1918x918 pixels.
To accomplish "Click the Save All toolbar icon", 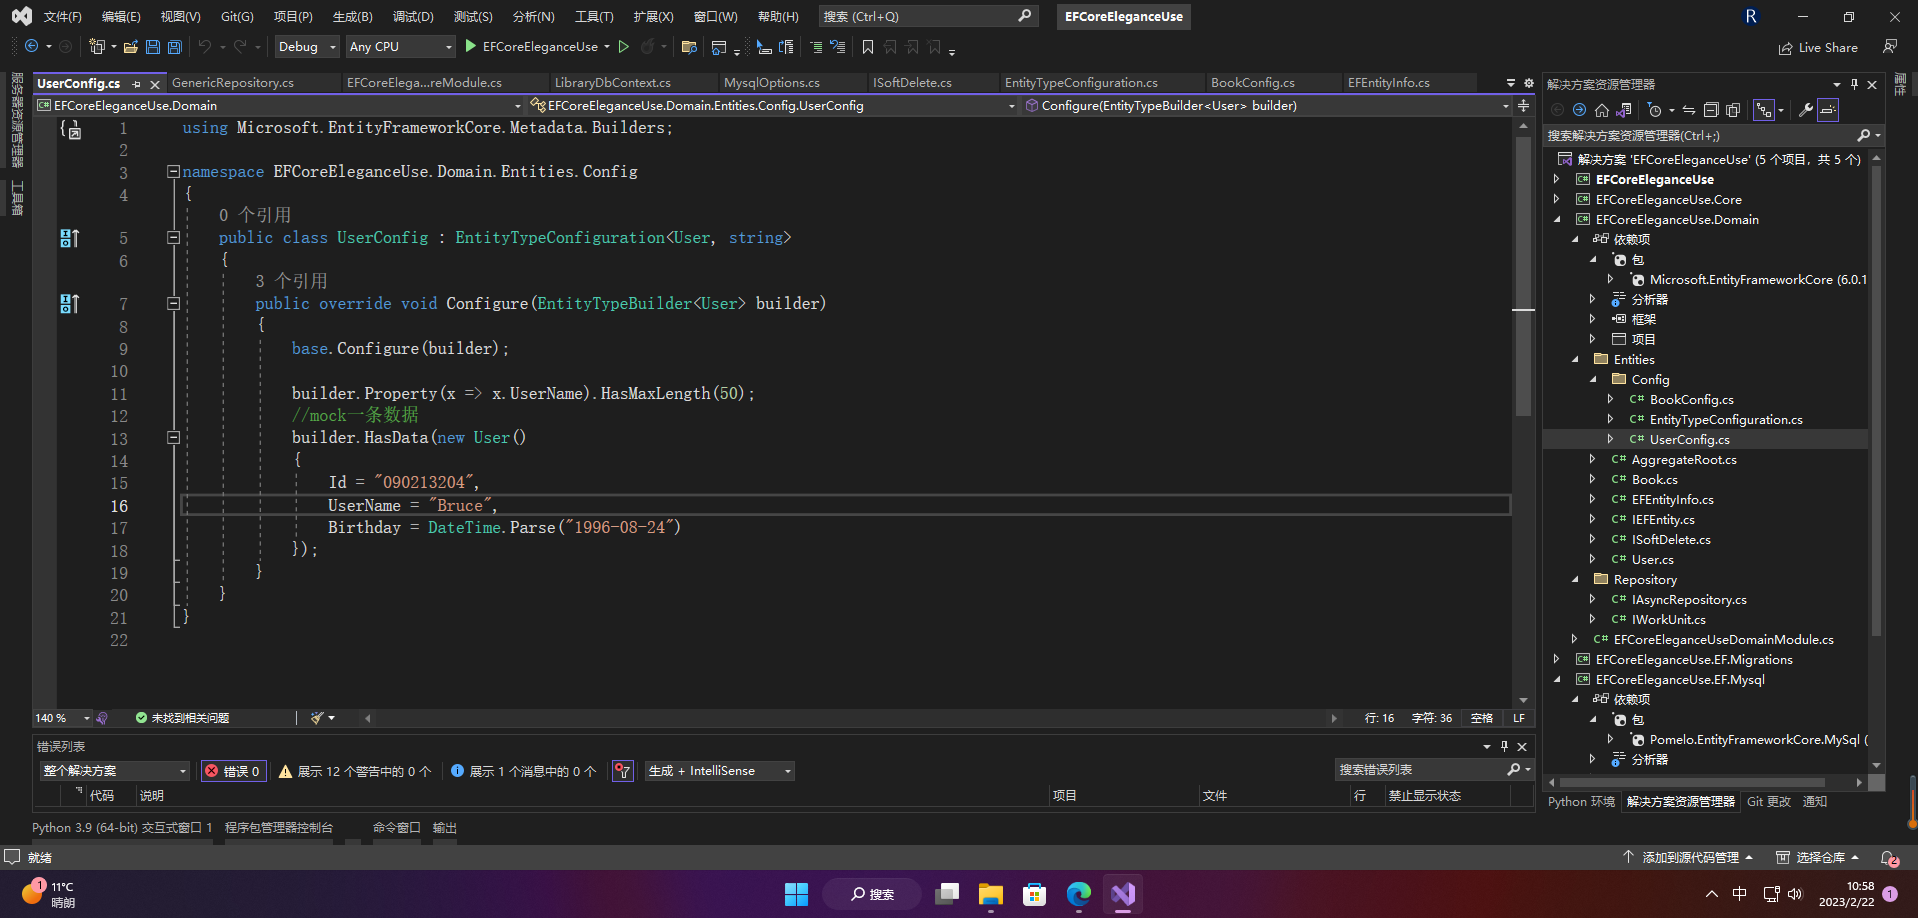I will 174,47.
